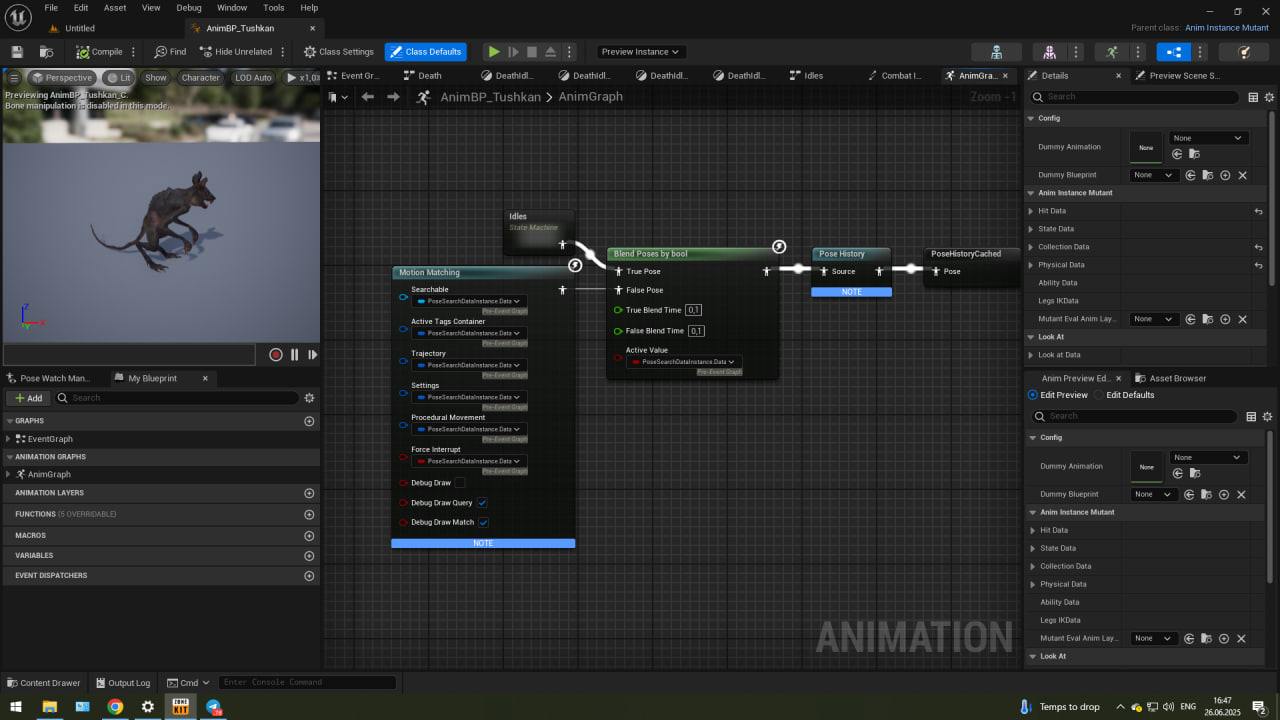Click the Compile button
Screen dimensions: 1280x720
click(x=100, y=52)
